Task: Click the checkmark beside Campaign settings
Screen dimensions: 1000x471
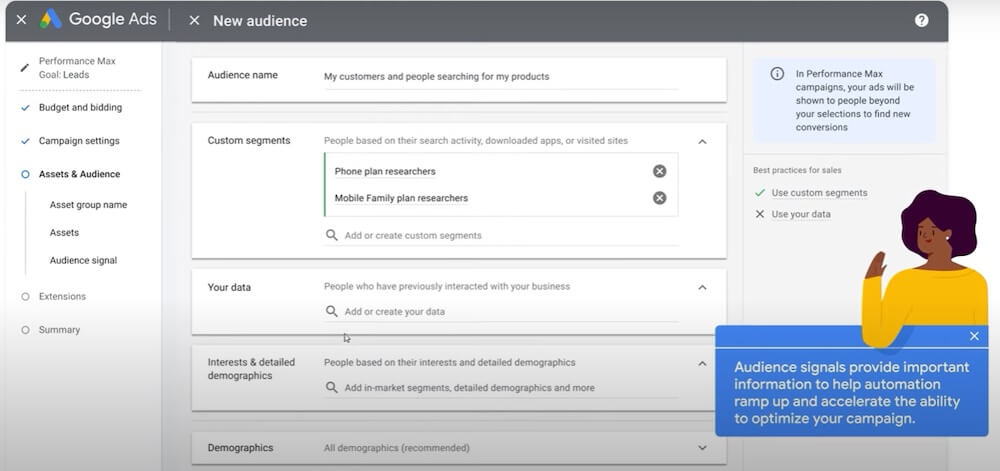Action: [x=25, y=141]
